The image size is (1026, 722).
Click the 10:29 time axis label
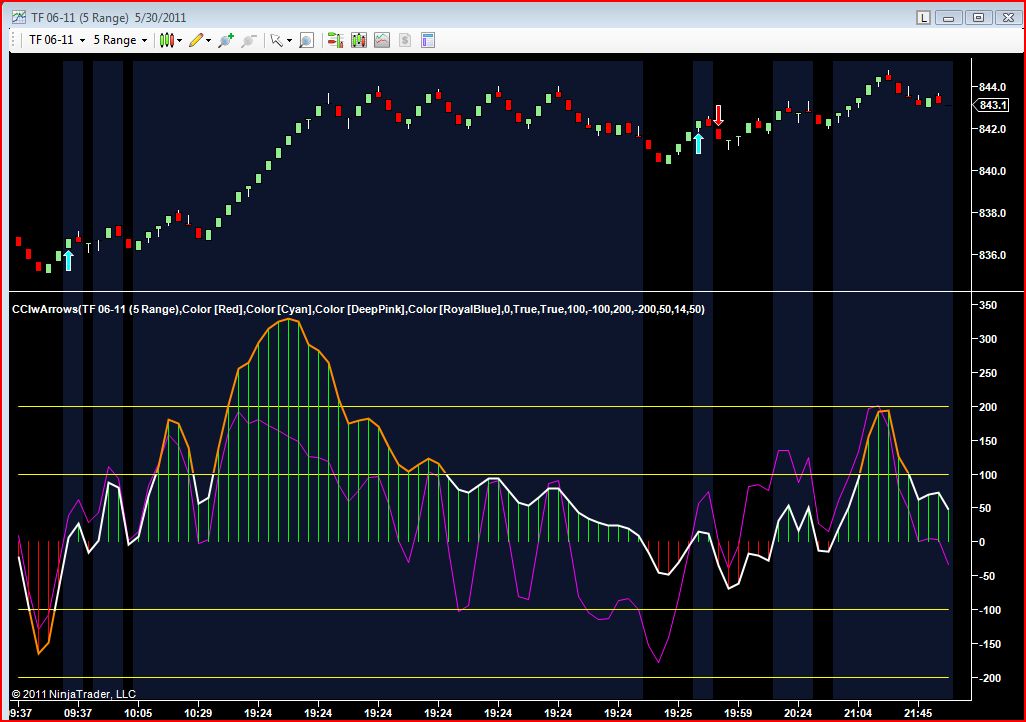click(x=198, y=713)
